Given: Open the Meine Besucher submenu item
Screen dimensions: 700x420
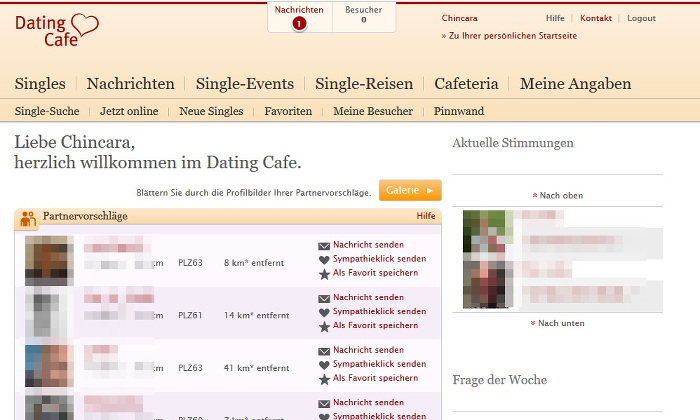Looking at the screenshot, I should [373, 111].
